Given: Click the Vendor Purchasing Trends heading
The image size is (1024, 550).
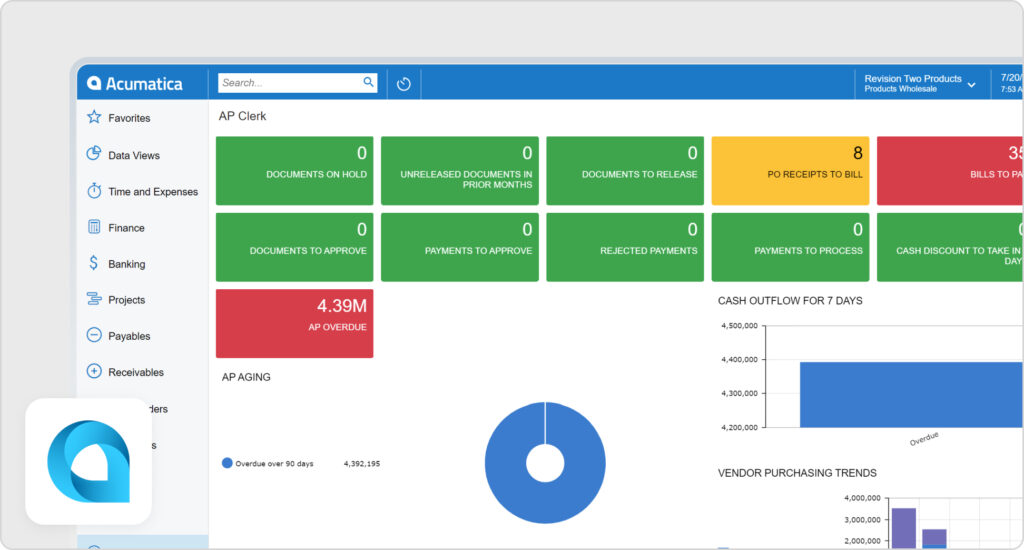Looking at the screenshot, I should [x=797, y=473].
